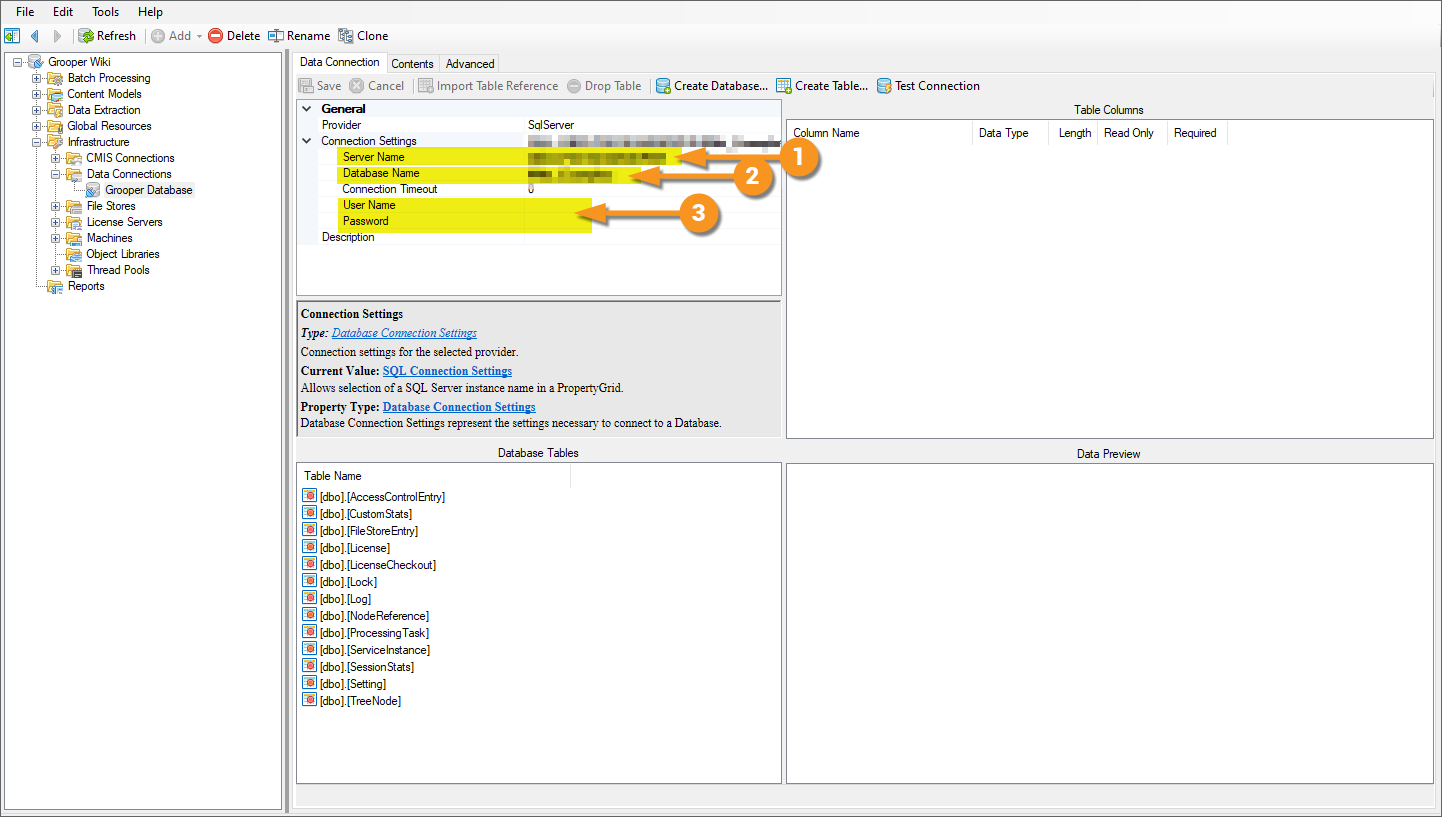
Task: Expand the Content Models tree node
Action: click(x=37, y=94)
